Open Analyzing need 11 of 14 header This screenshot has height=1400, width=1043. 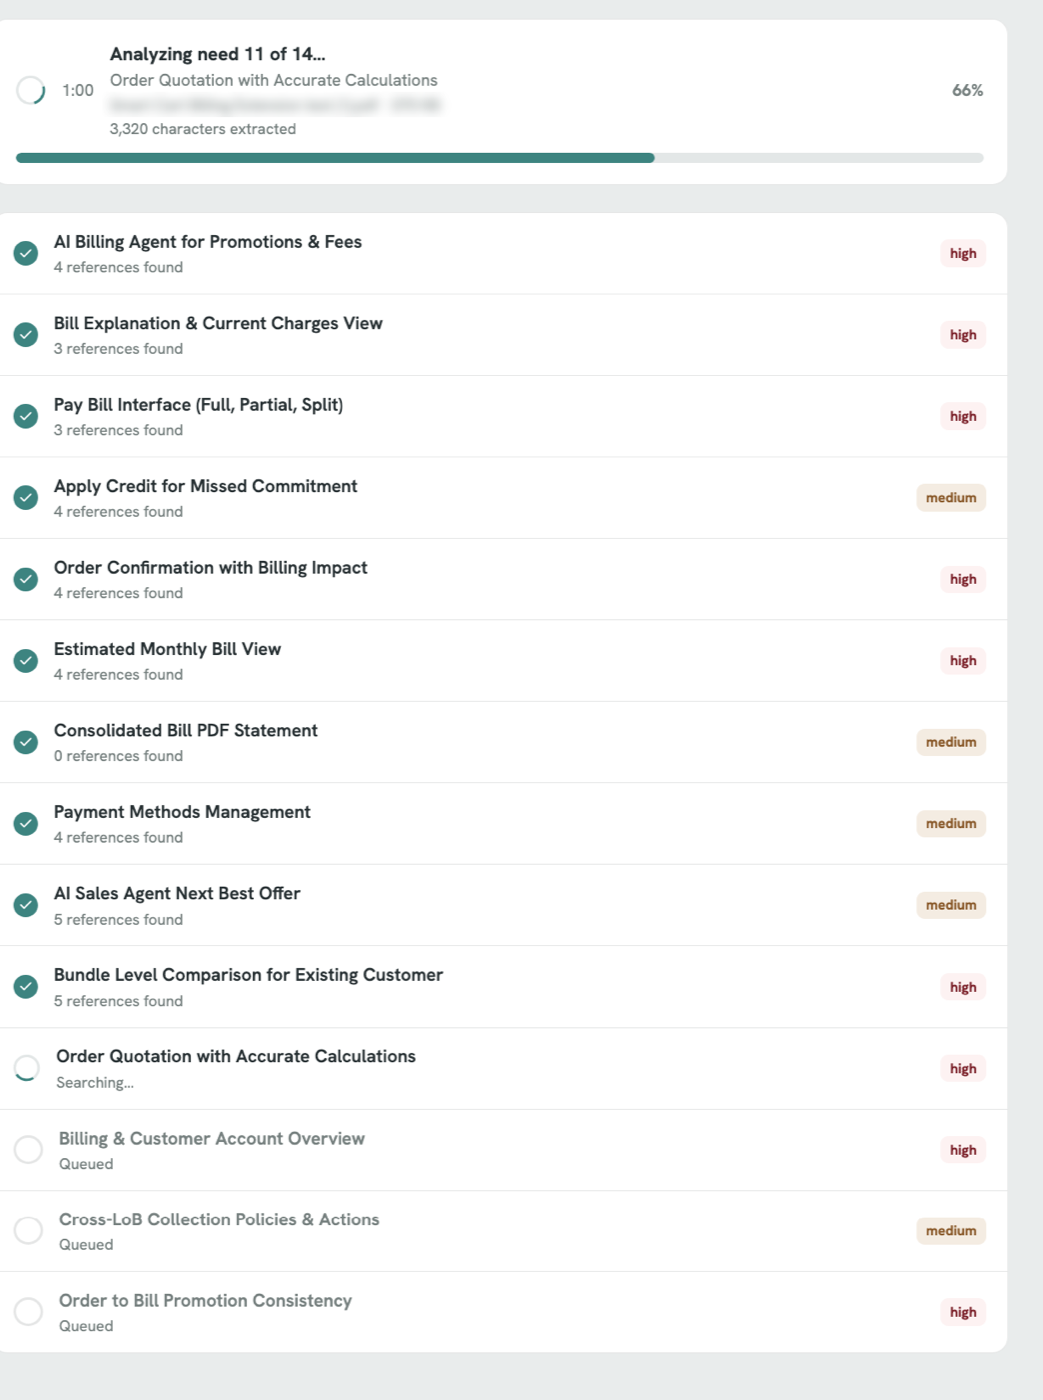217,54
